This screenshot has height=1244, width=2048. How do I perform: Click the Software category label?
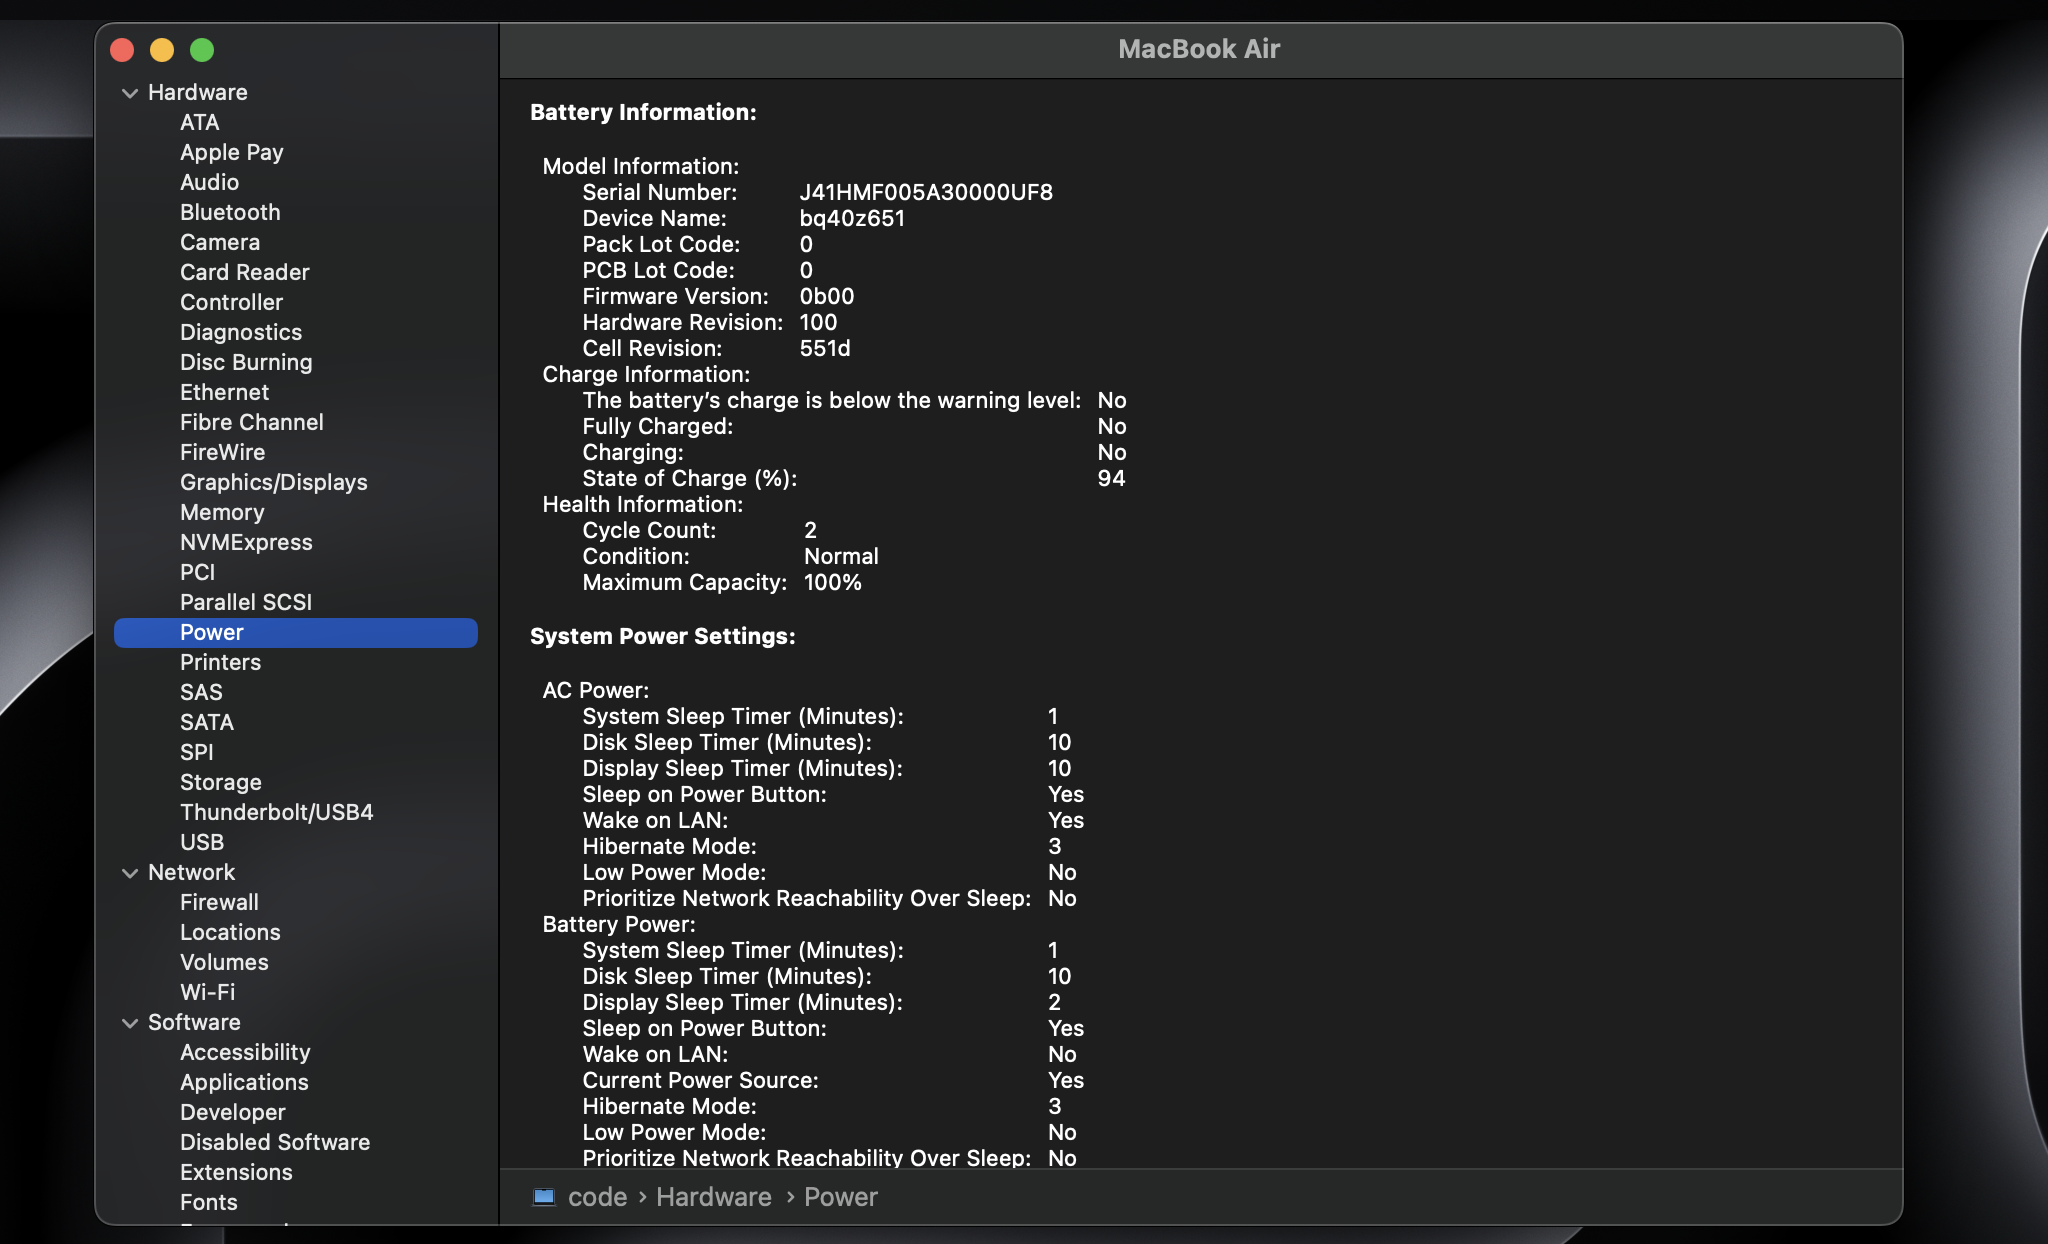tap(194, 1022)
